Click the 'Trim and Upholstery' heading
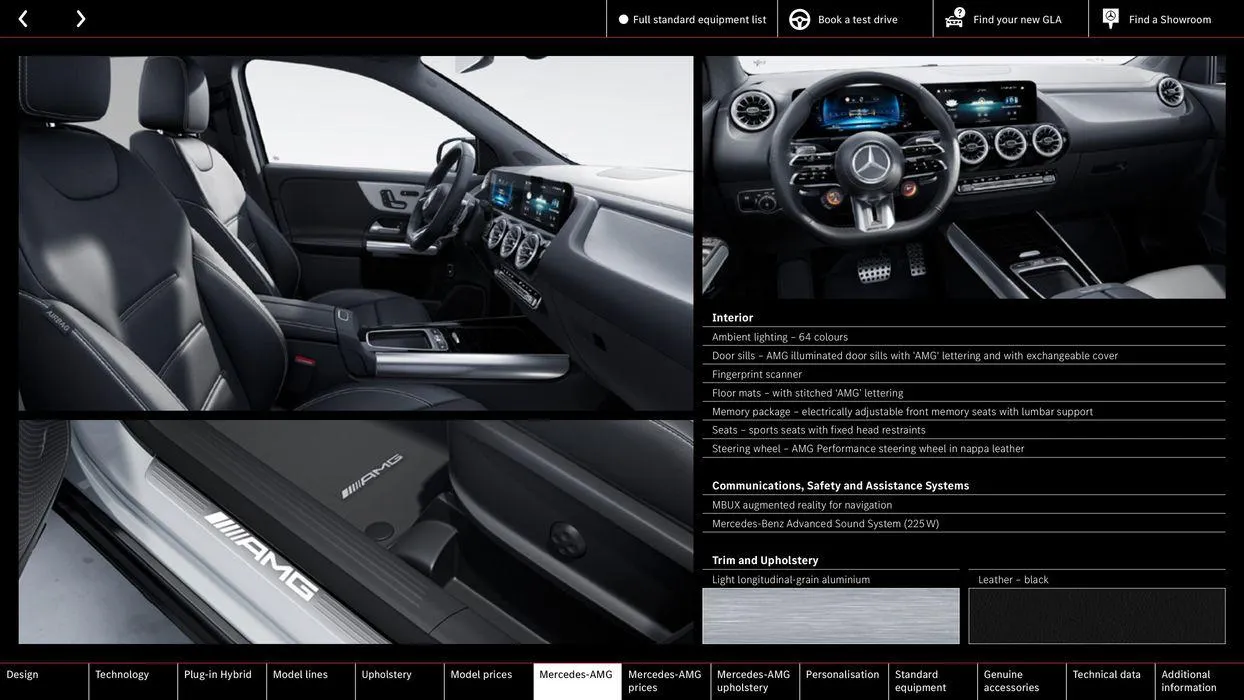This screenshot has width=1244, height=700. coord(765,561)
